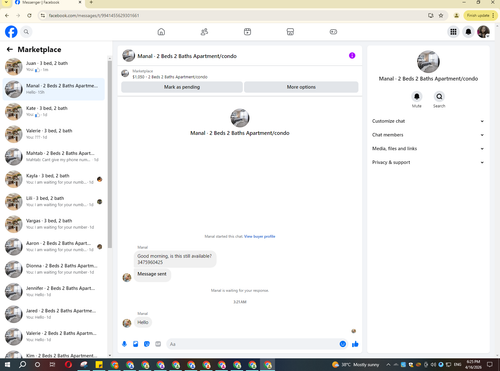Open the Friends icon in top navigation
The height and width of the screenshot is (371, 500).
204,32
